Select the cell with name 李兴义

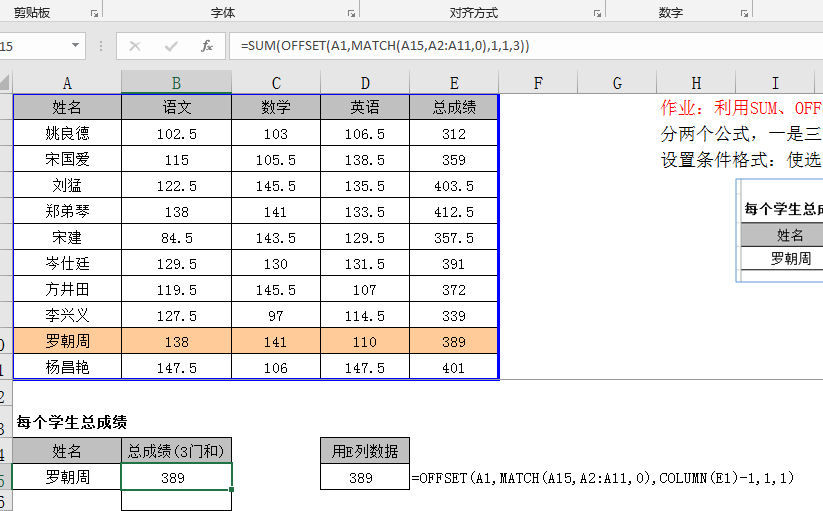coord(67,315)
